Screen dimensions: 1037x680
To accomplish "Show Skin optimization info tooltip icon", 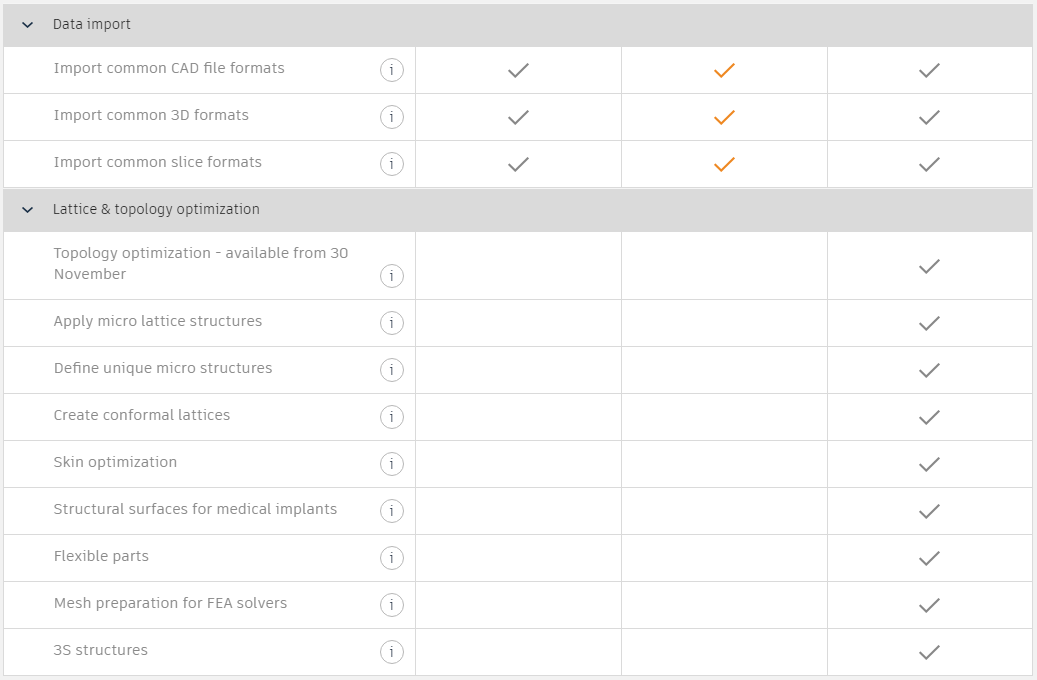I will [x=392, y=464].
